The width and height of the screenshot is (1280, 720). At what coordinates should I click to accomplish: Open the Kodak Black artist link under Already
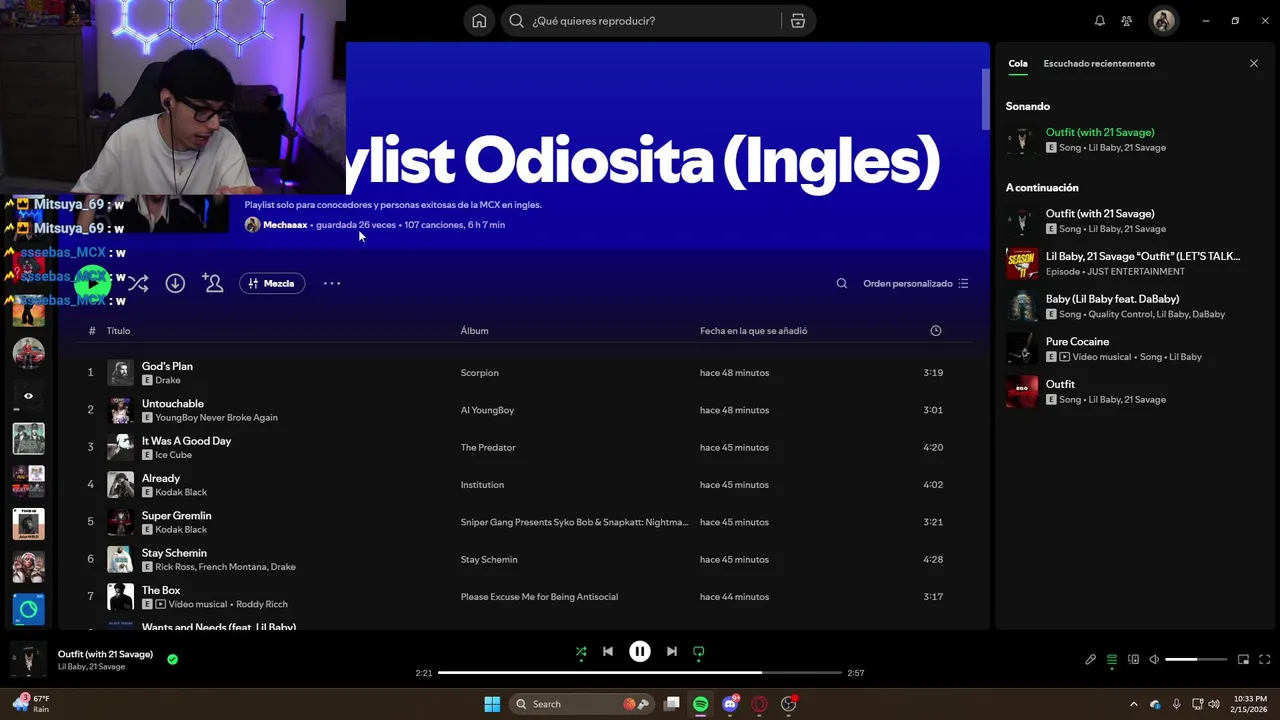tap(181, 492)
